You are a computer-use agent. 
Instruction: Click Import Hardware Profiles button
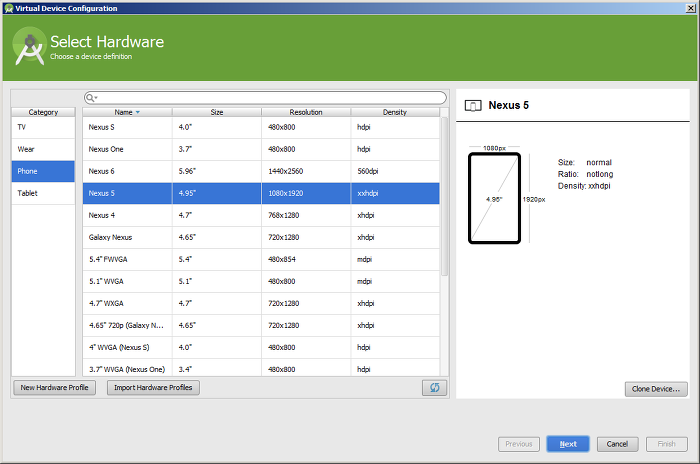click(153, 388)
